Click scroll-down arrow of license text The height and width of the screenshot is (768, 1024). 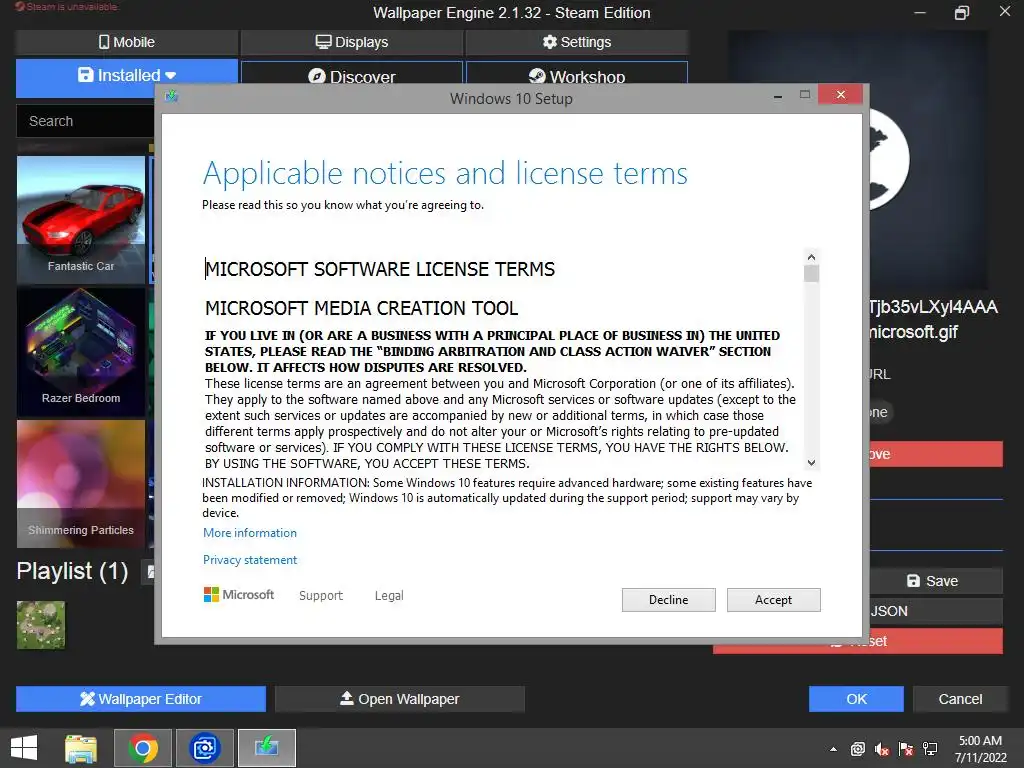coord(811,463)
